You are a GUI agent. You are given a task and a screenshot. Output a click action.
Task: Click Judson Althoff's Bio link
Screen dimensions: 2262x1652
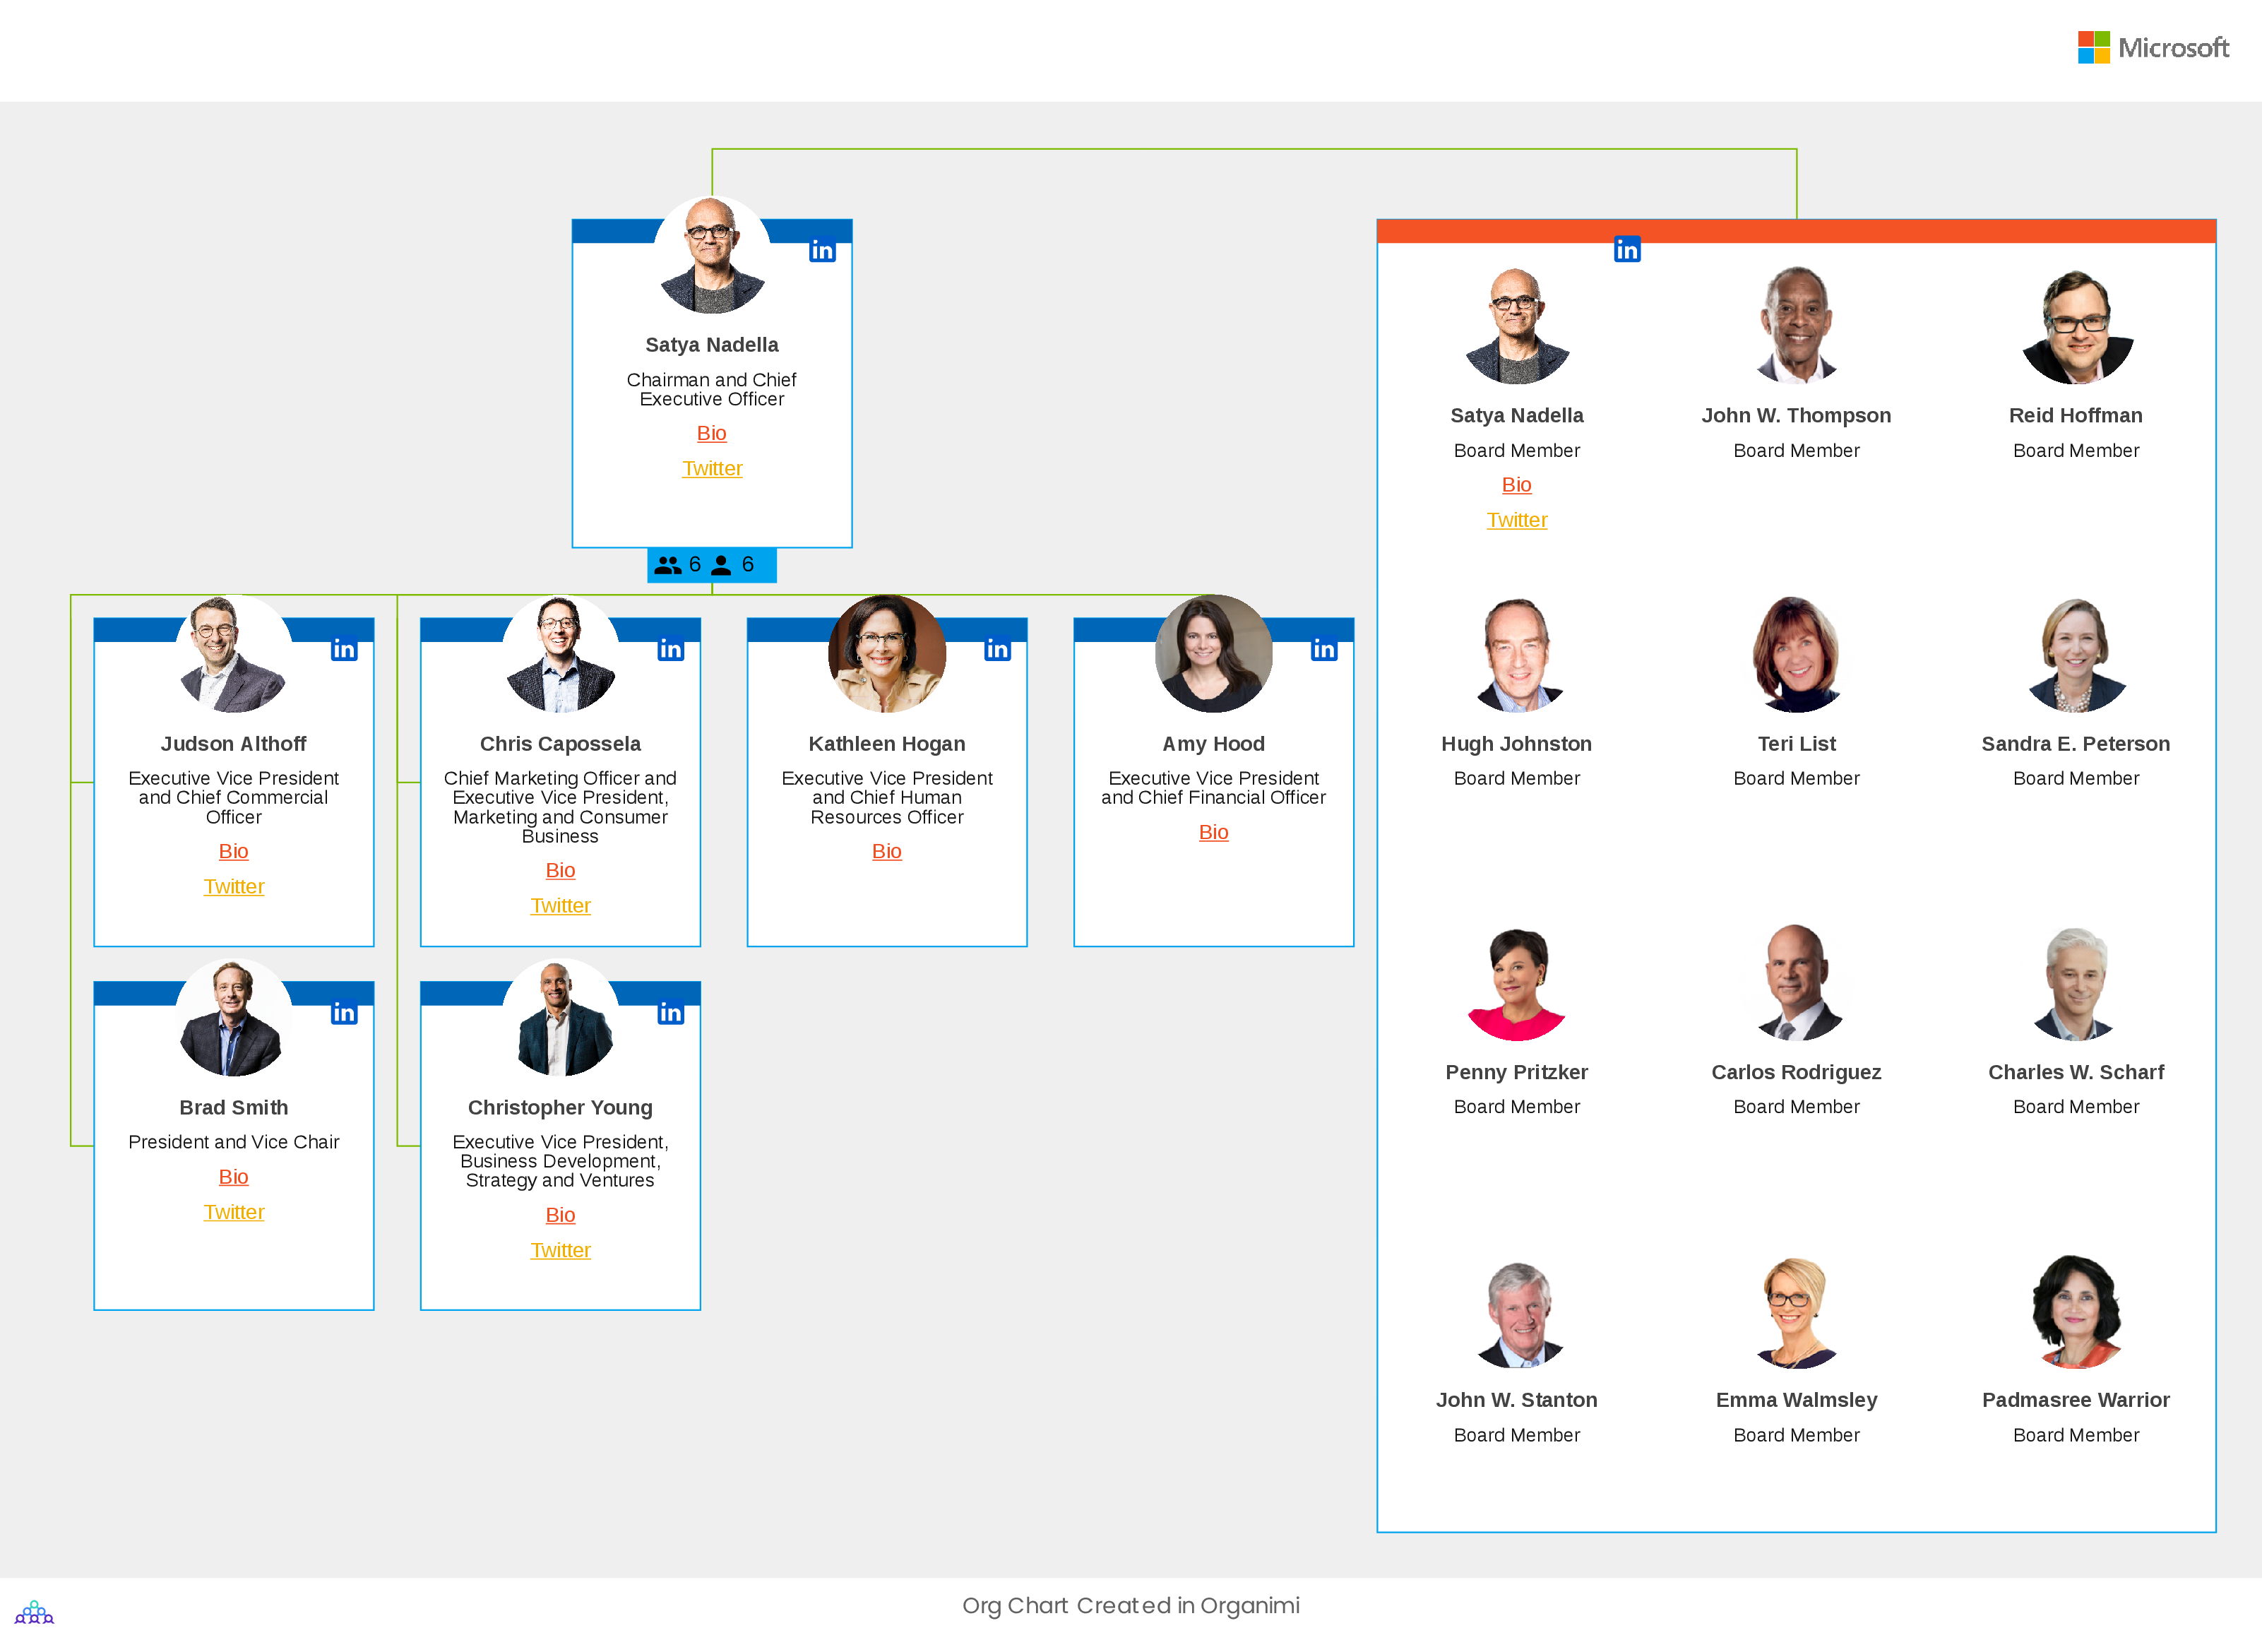coord(234,850)
